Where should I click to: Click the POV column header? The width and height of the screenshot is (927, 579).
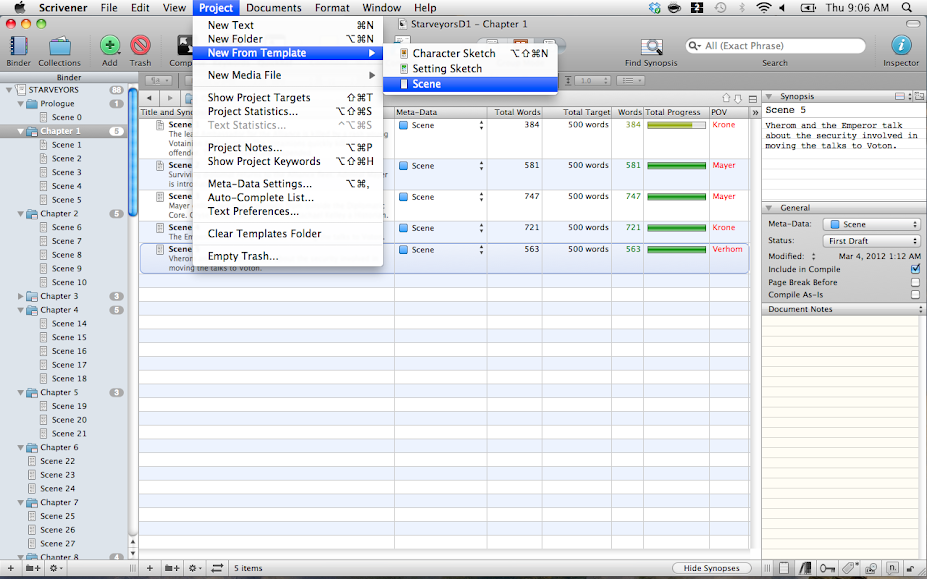point(729,112)
